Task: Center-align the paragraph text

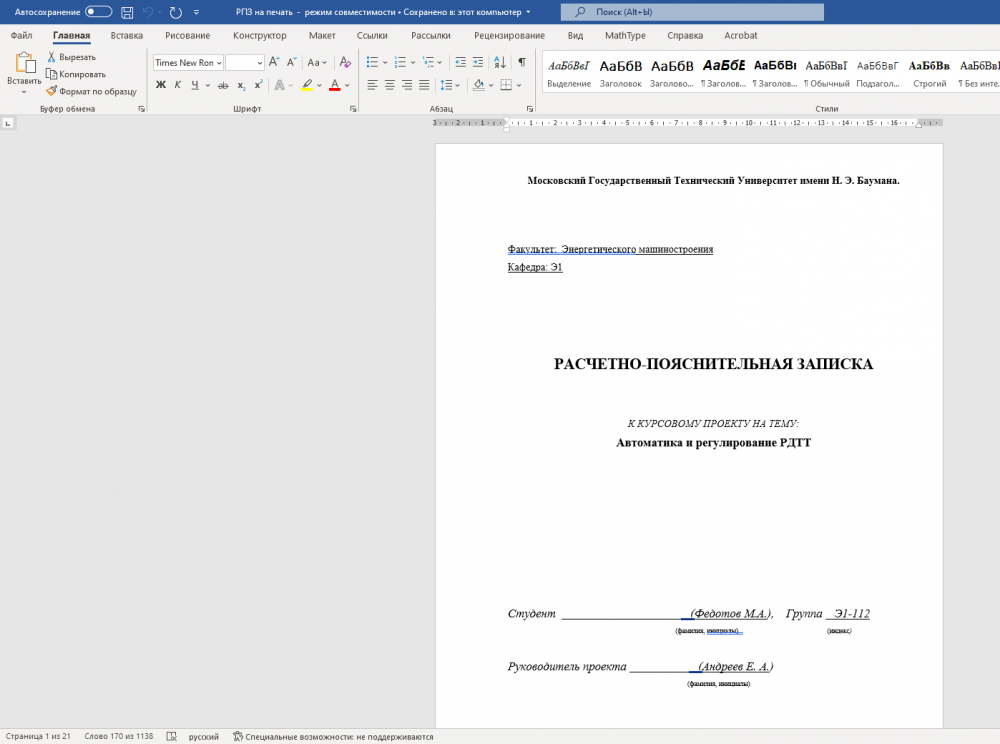Action: coord(390,85)
